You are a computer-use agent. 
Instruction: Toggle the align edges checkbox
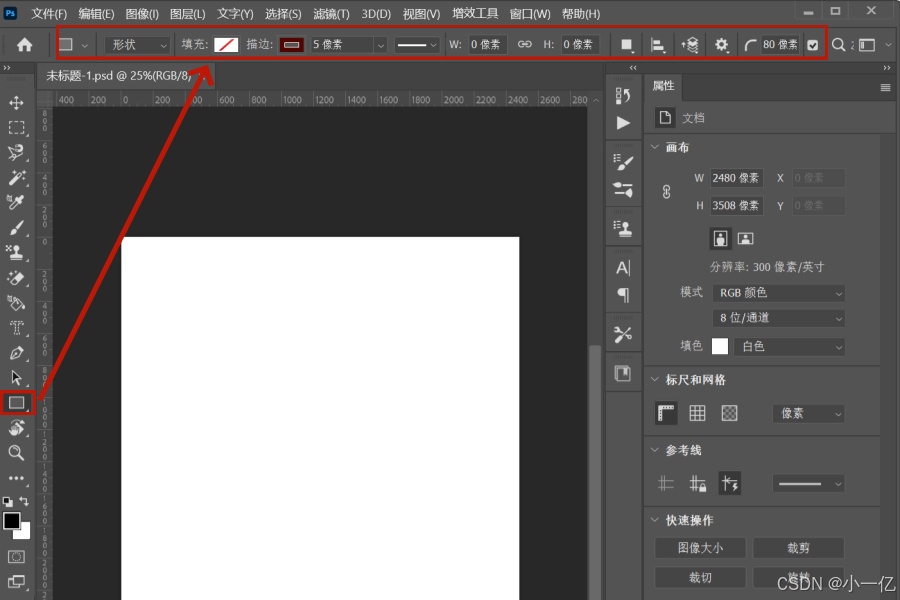813,45
